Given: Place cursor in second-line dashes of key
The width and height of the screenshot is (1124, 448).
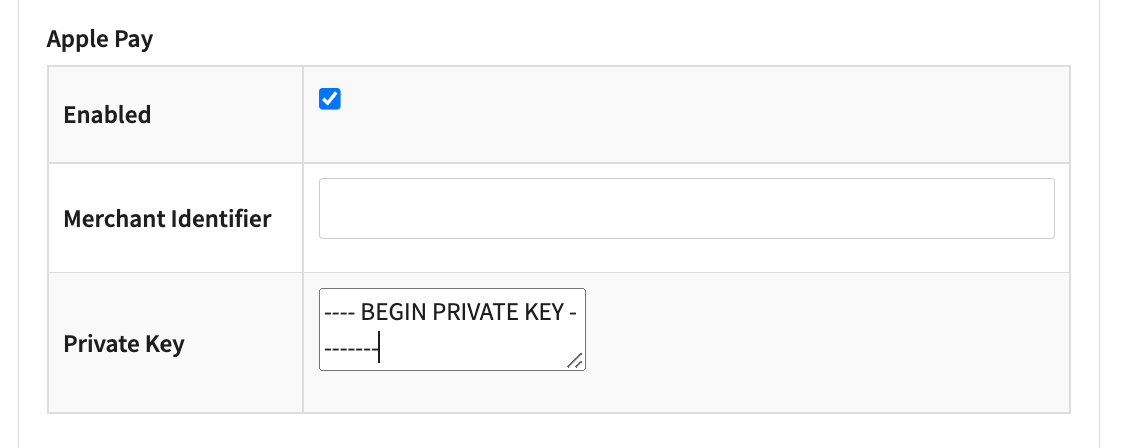Looking at the screenshot, I should coord(349,351).
